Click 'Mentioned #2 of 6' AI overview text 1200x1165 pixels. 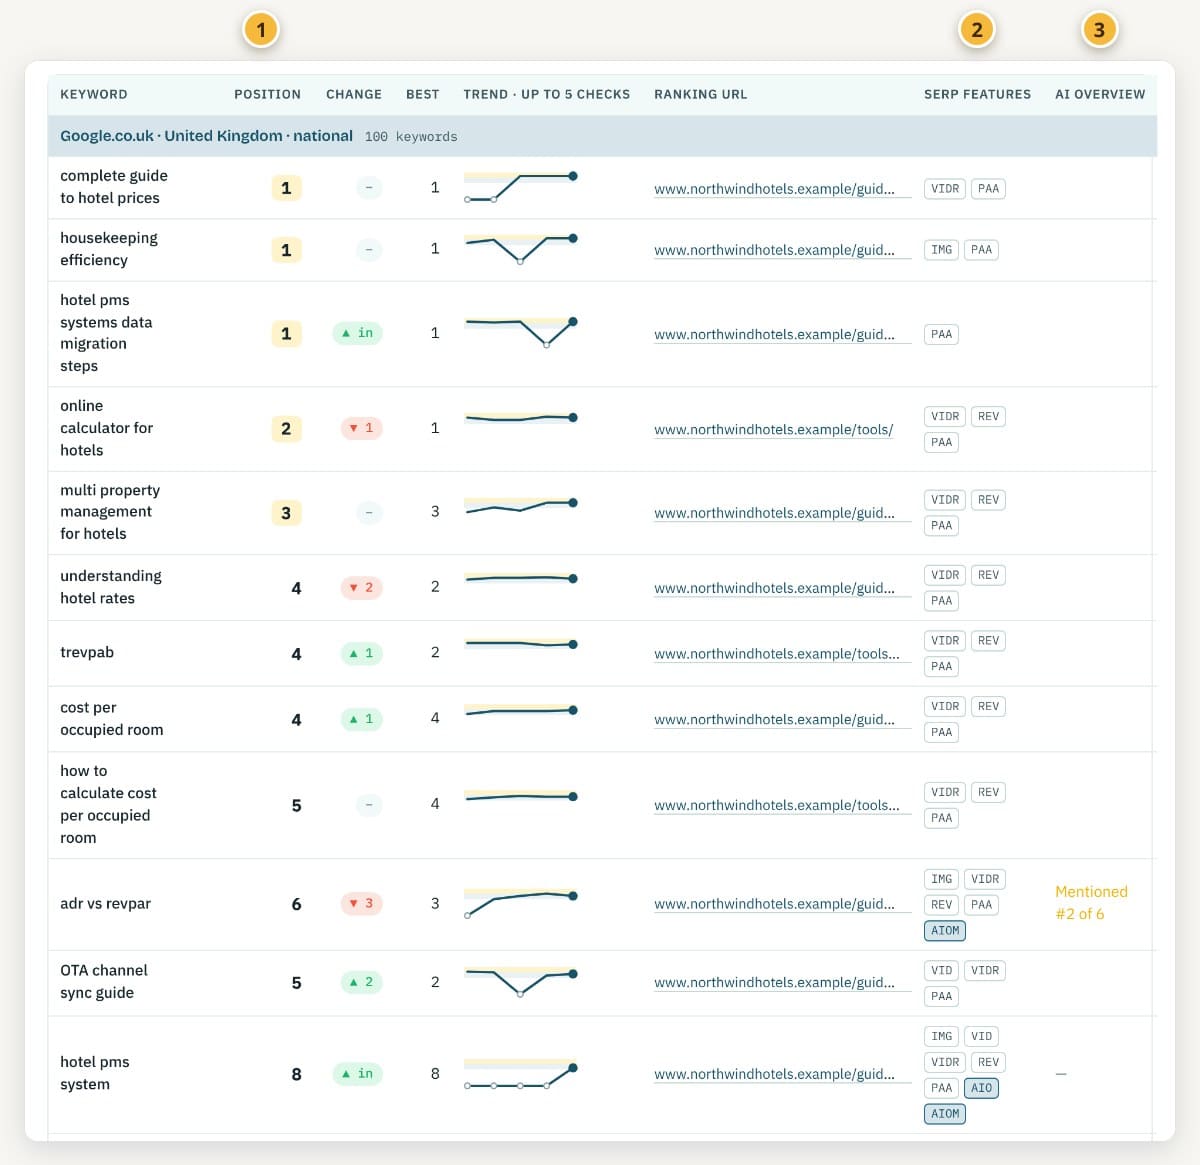click(x=1091, y=903)
